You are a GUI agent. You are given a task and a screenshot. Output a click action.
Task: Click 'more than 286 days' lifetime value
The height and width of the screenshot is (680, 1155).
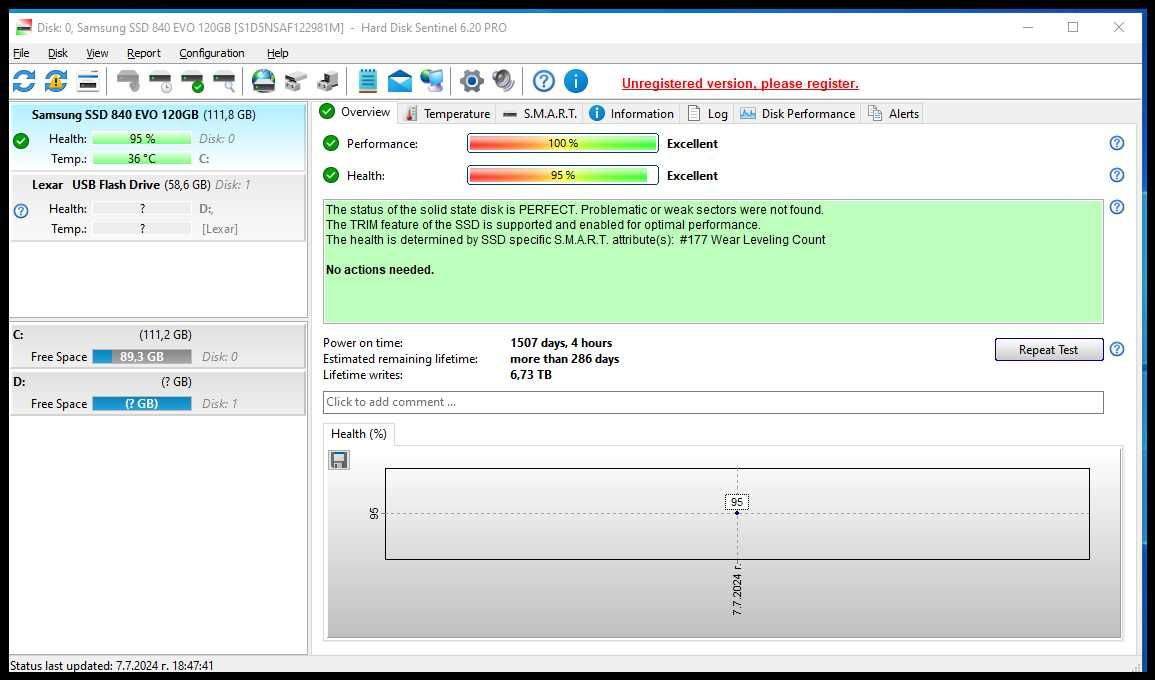pos(564,359)
